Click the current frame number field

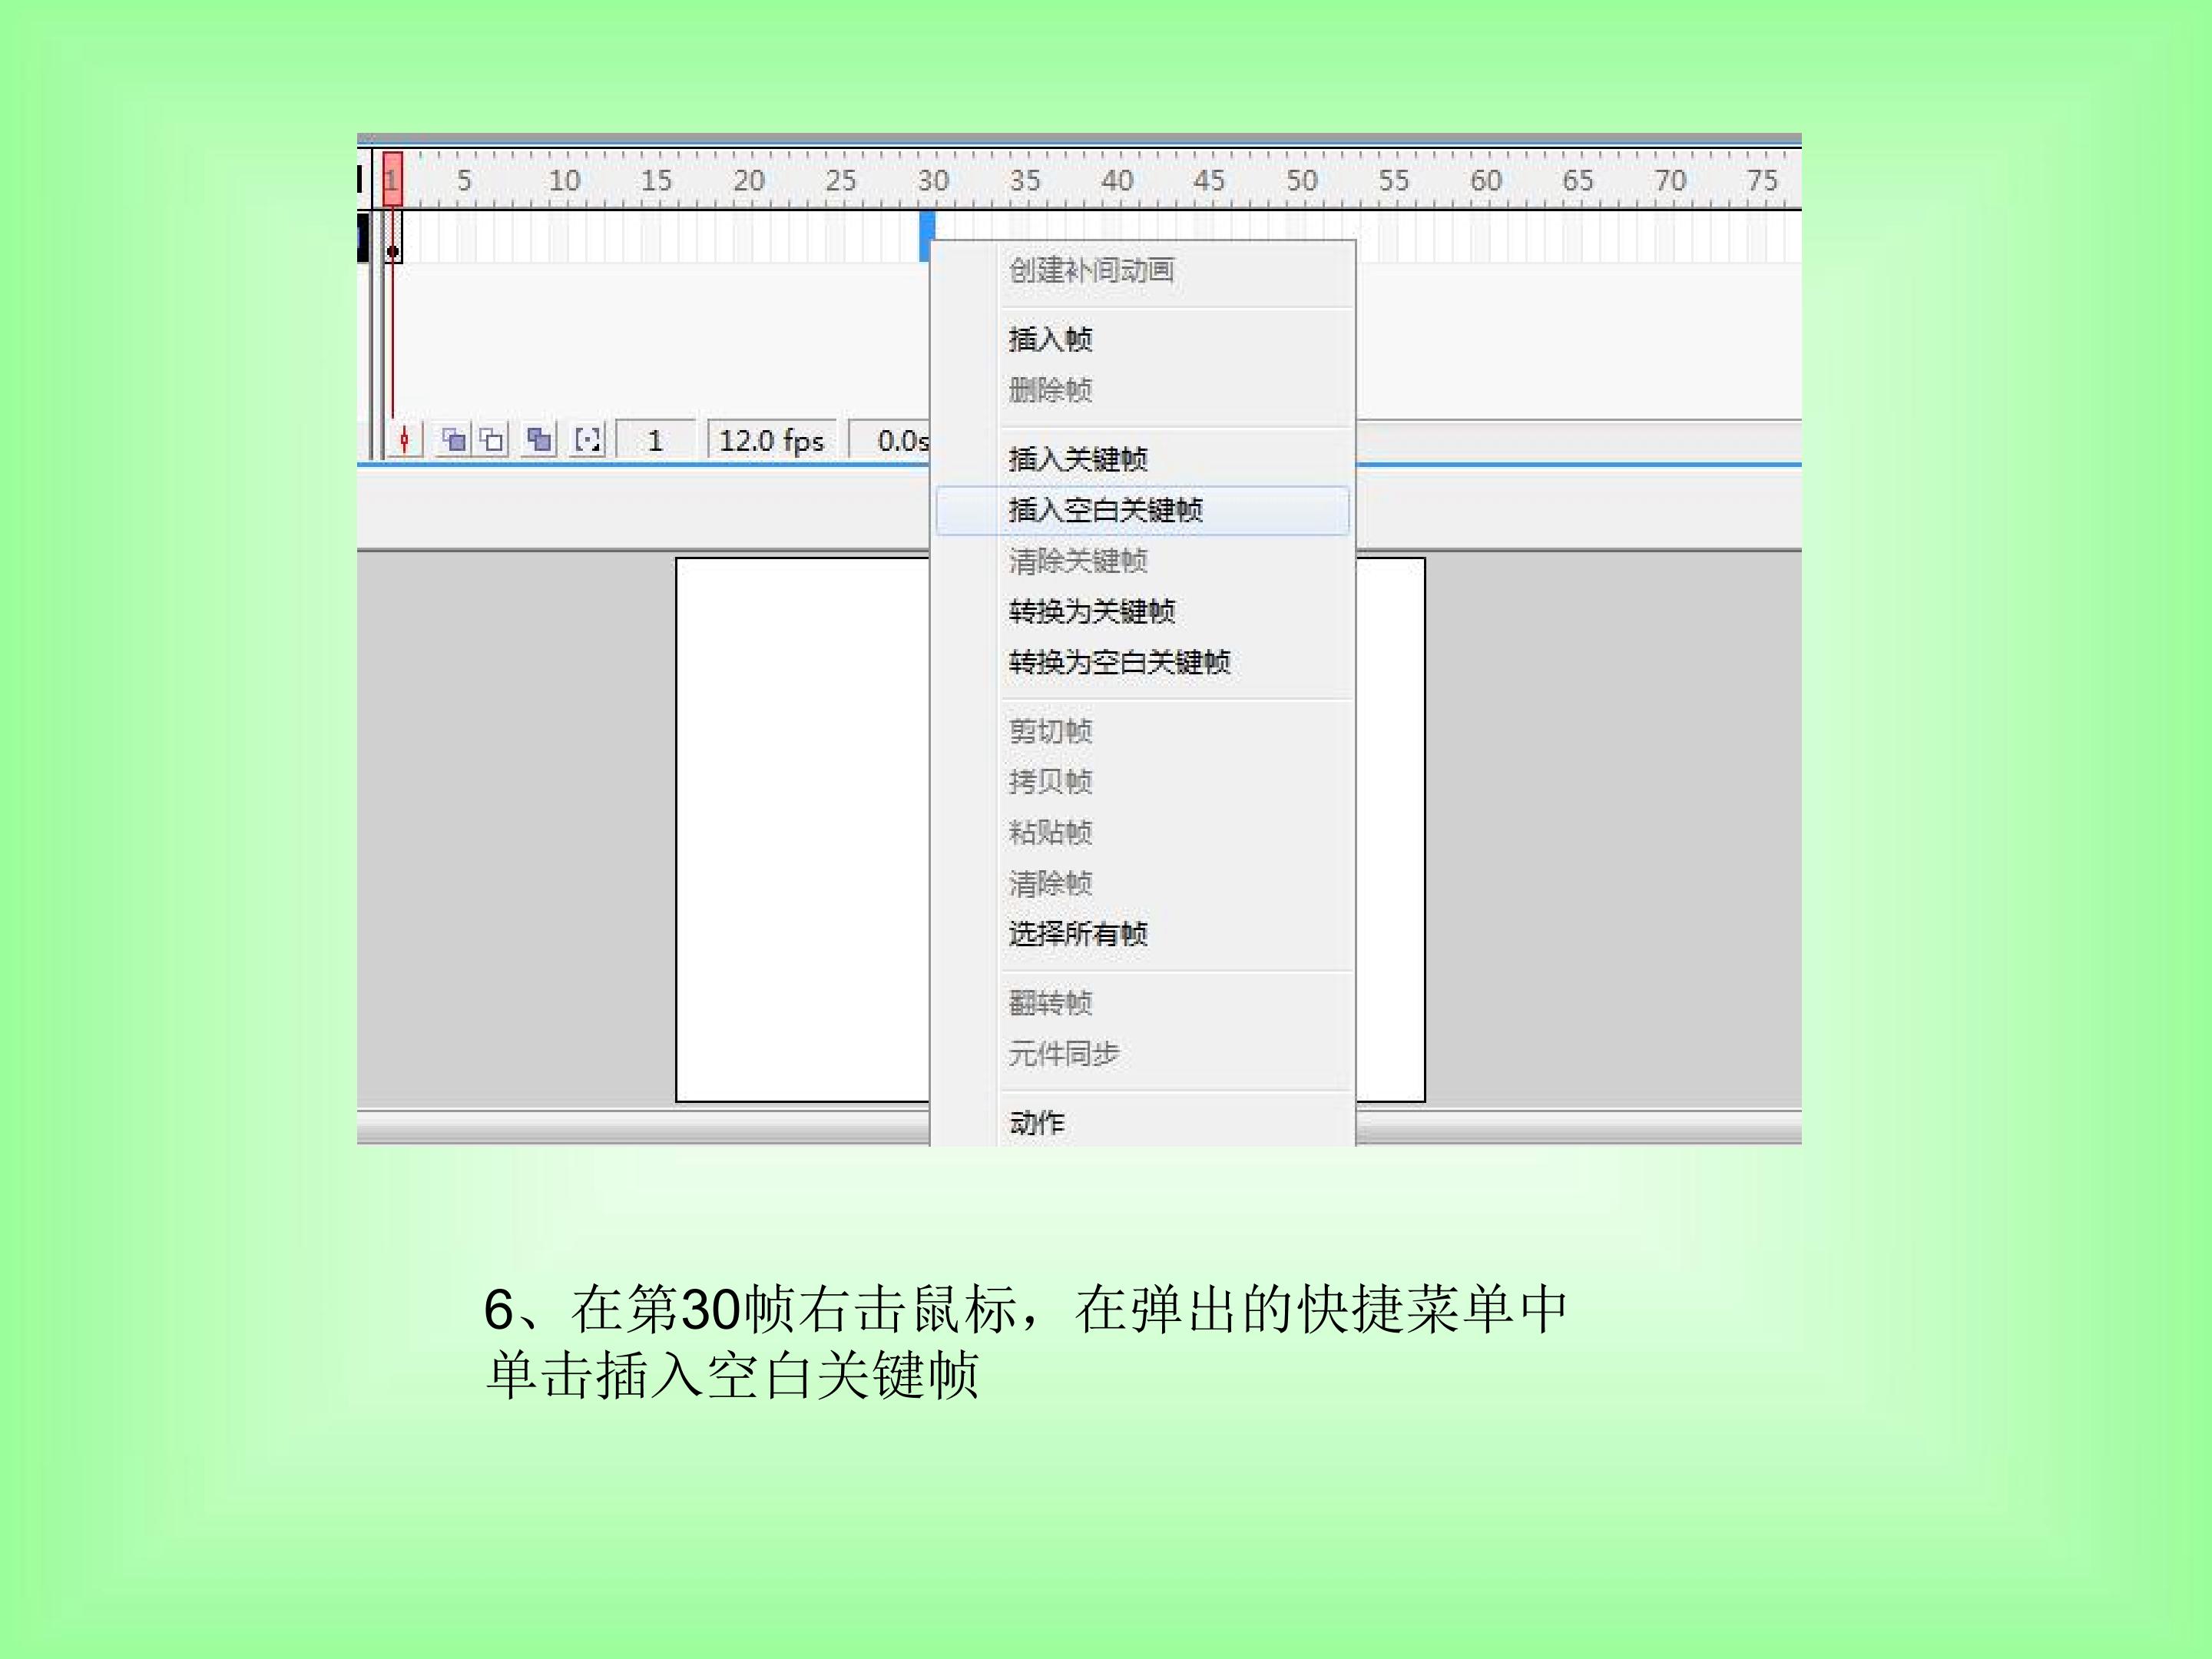pyautogui.click(x=655, y=441)
